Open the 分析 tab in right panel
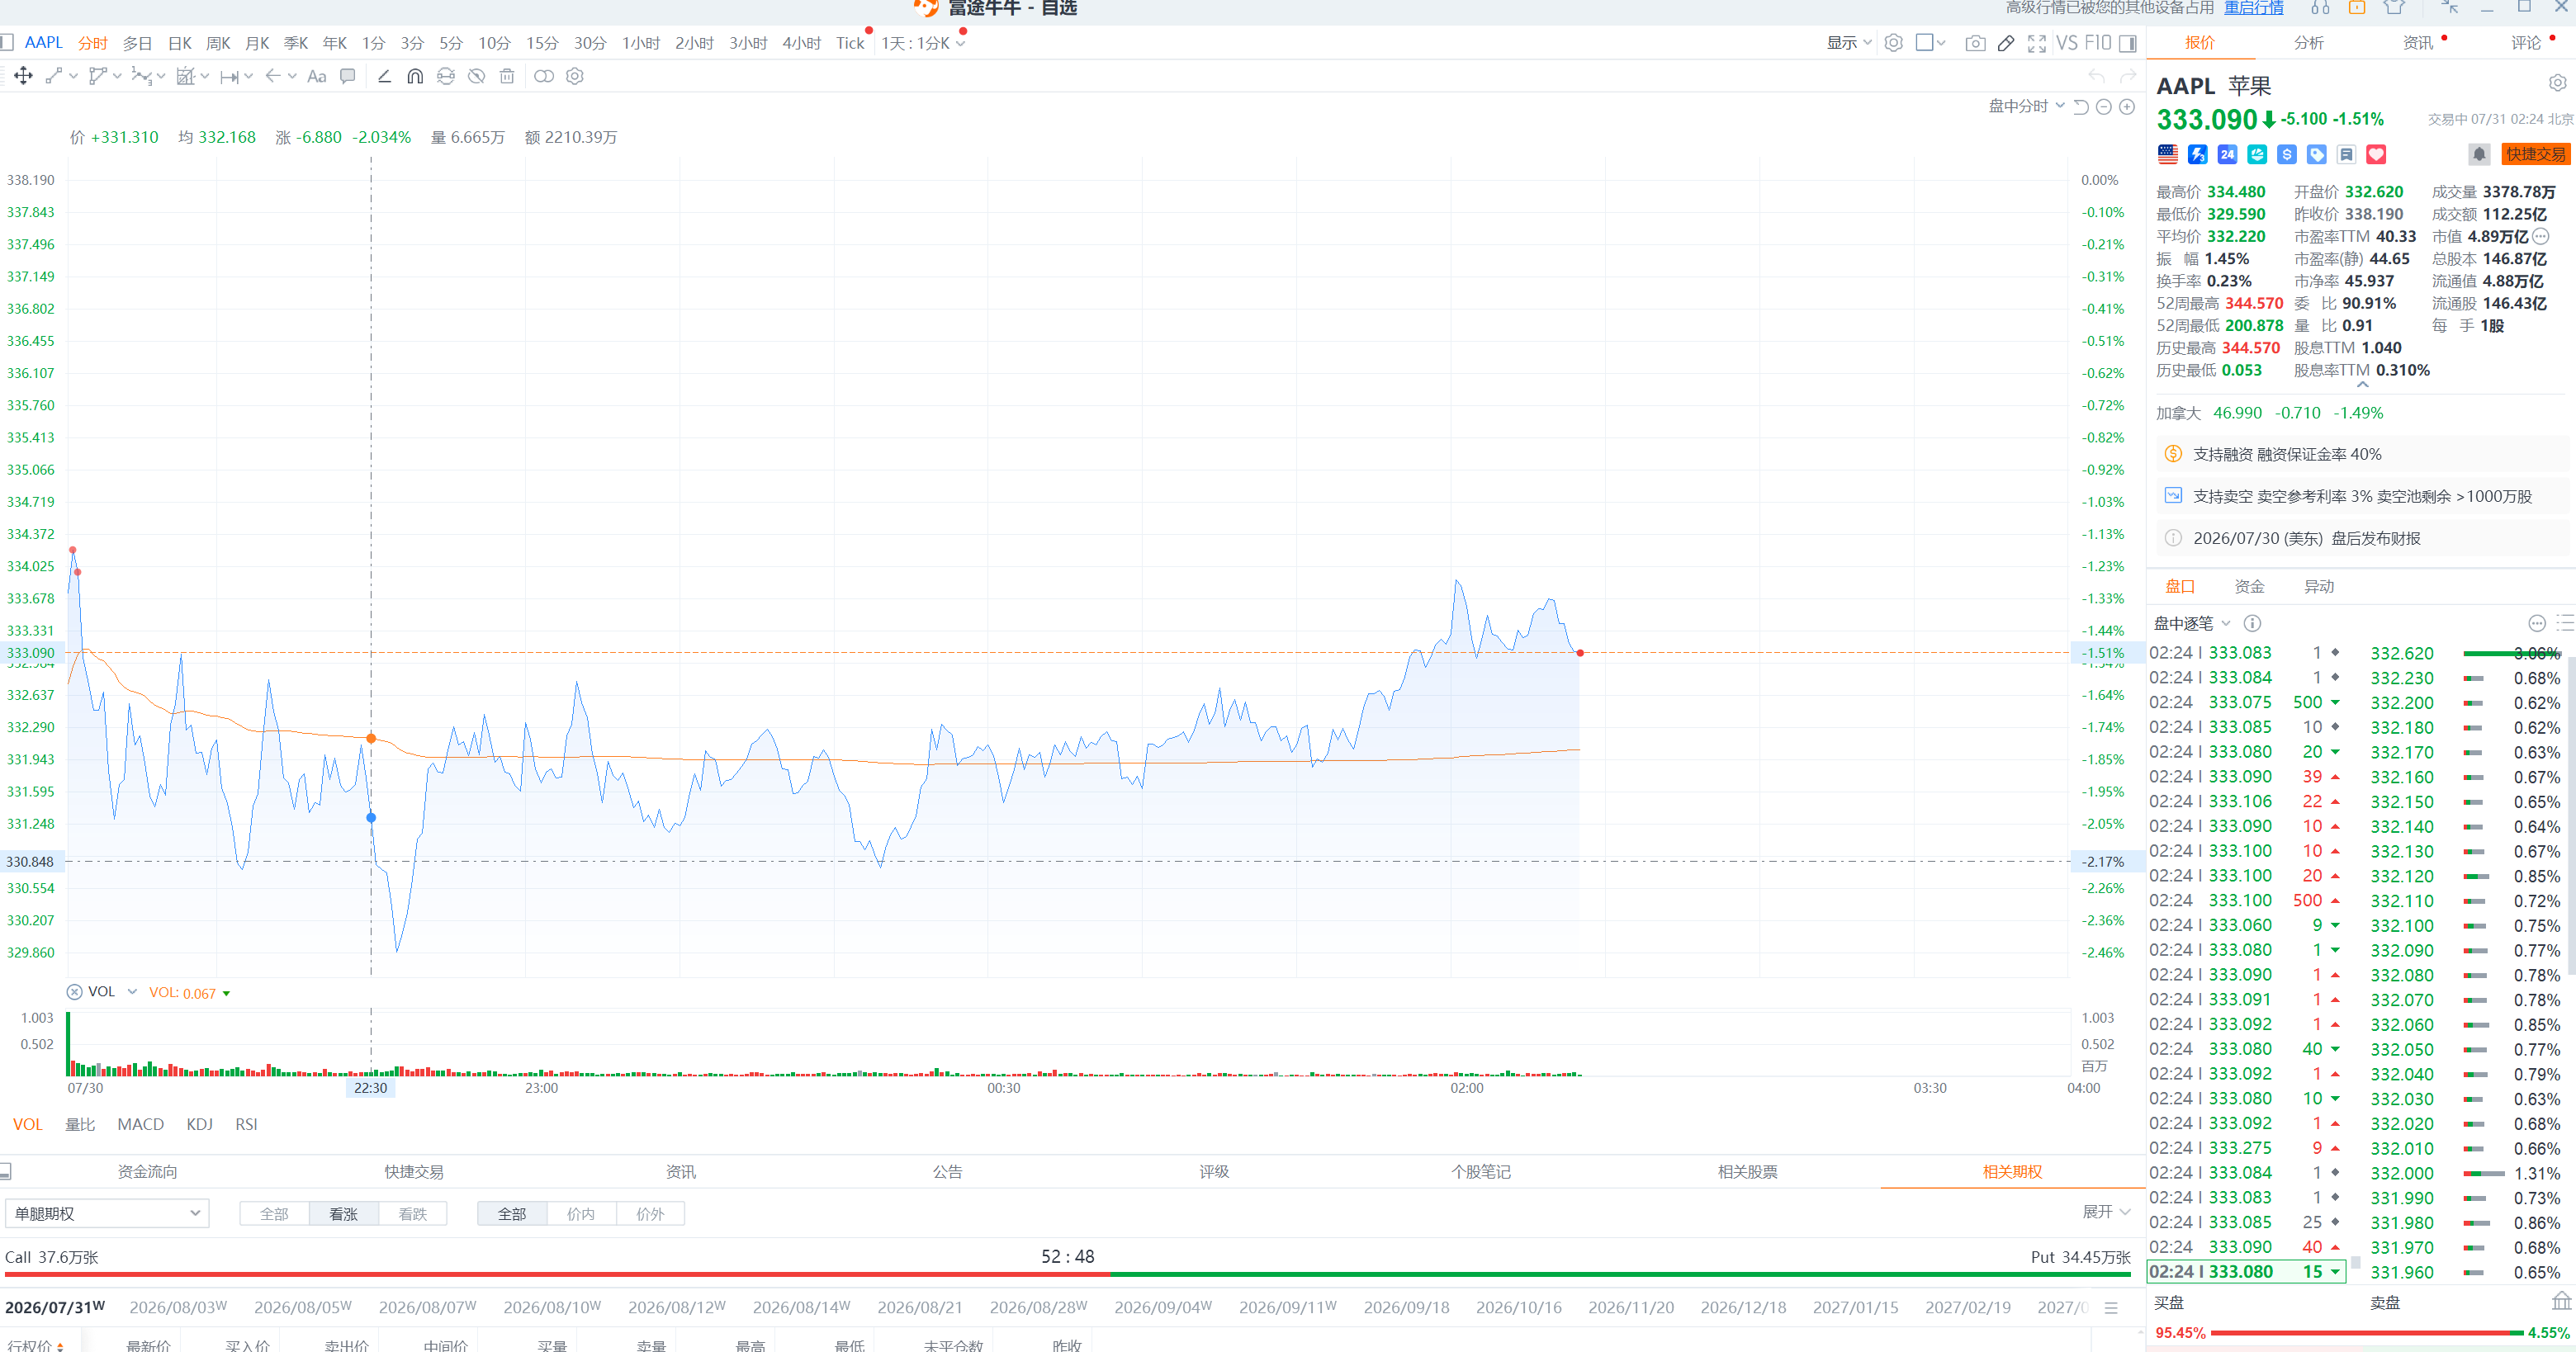The width and height of the screenshot is (2576, 1352). click(x=2309, y=42)
